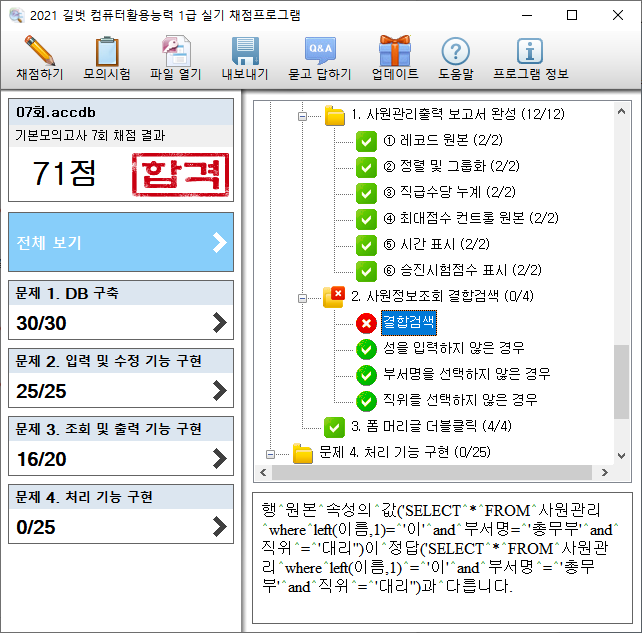Collapse the 사원정보조회 결합검색 tree node
The width and height of the screenshot is (642, 633).
coord(300,297)
